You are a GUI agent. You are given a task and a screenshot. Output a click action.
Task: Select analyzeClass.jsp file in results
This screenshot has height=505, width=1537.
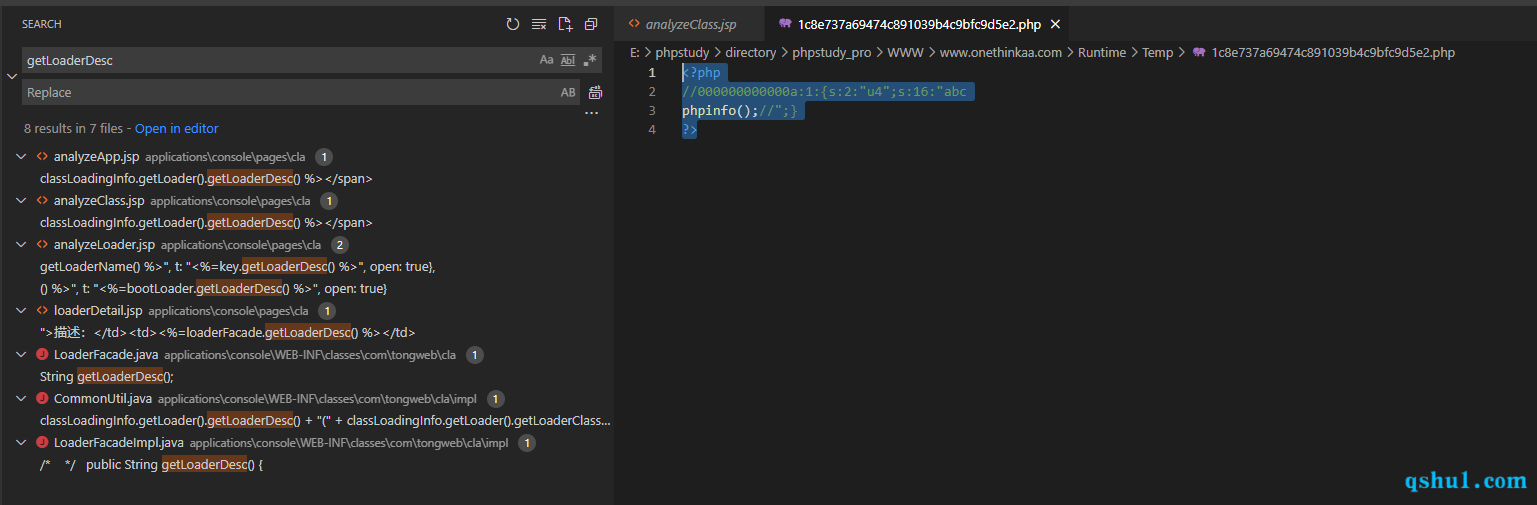point(99,201)
